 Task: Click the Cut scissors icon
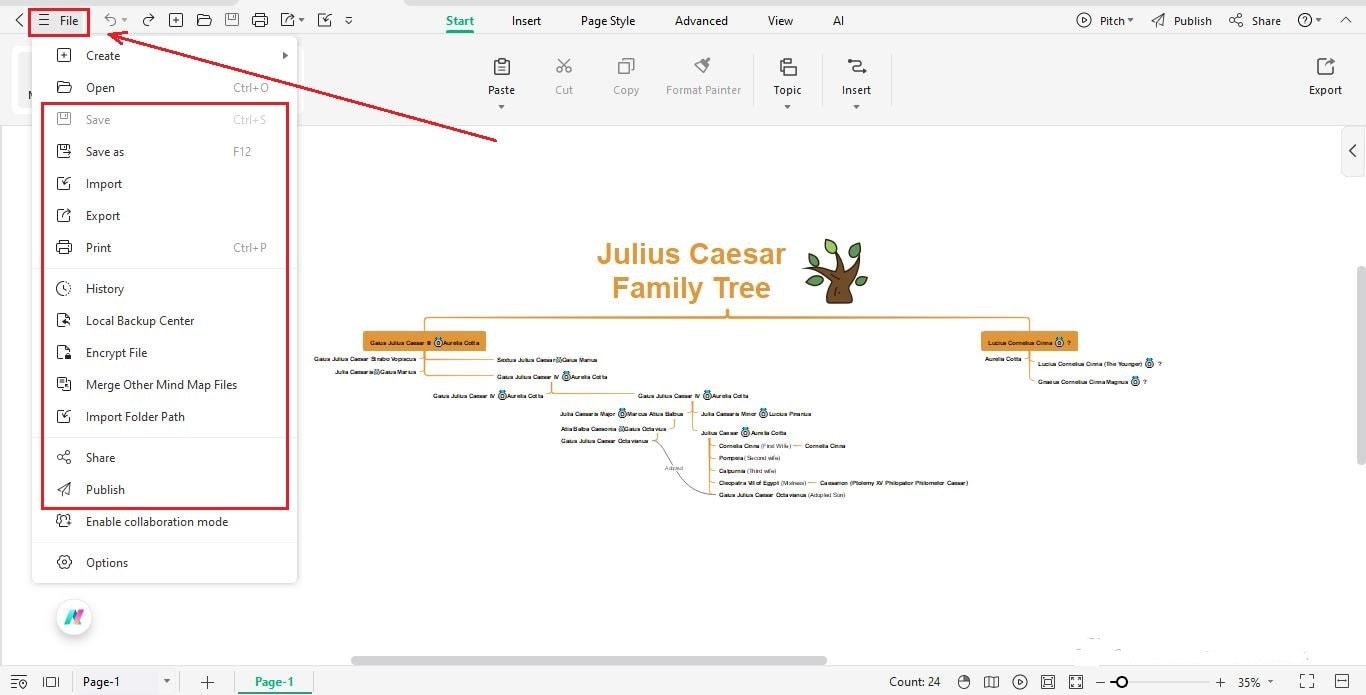coord(564,67)
